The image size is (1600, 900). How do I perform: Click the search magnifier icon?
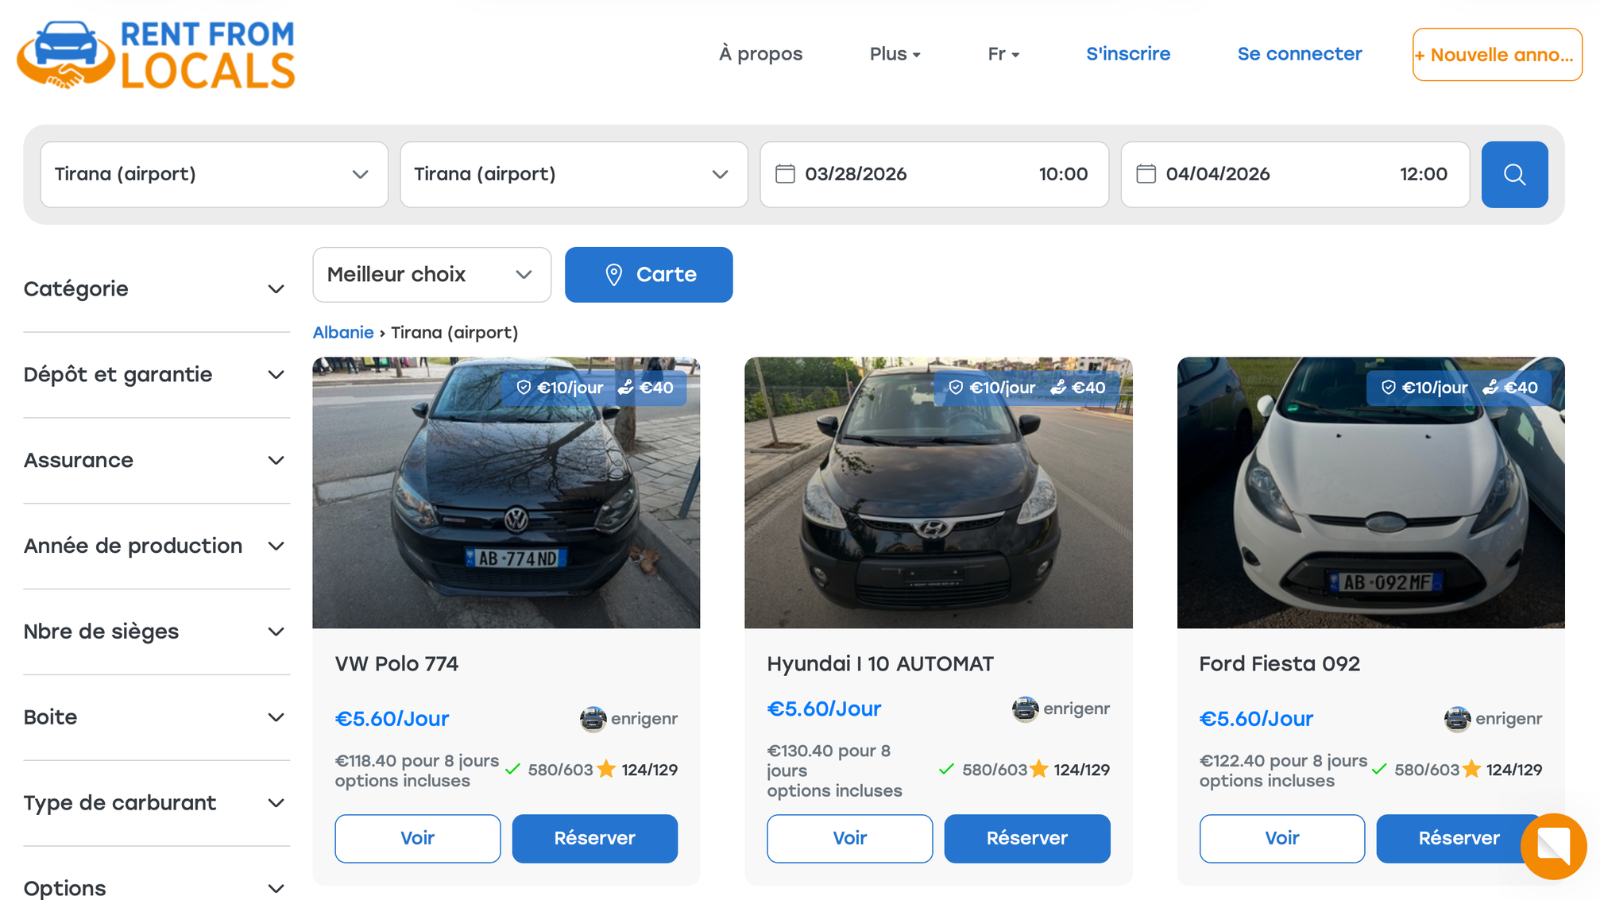tap(1514, 174)
